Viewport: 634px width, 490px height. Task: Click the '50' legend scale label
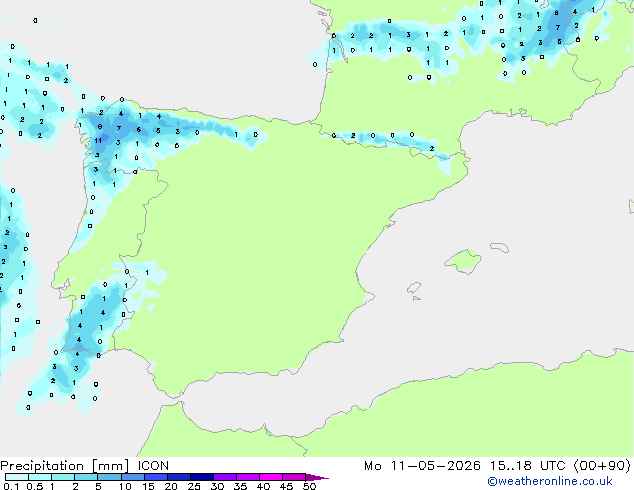[x=309, y=486]
